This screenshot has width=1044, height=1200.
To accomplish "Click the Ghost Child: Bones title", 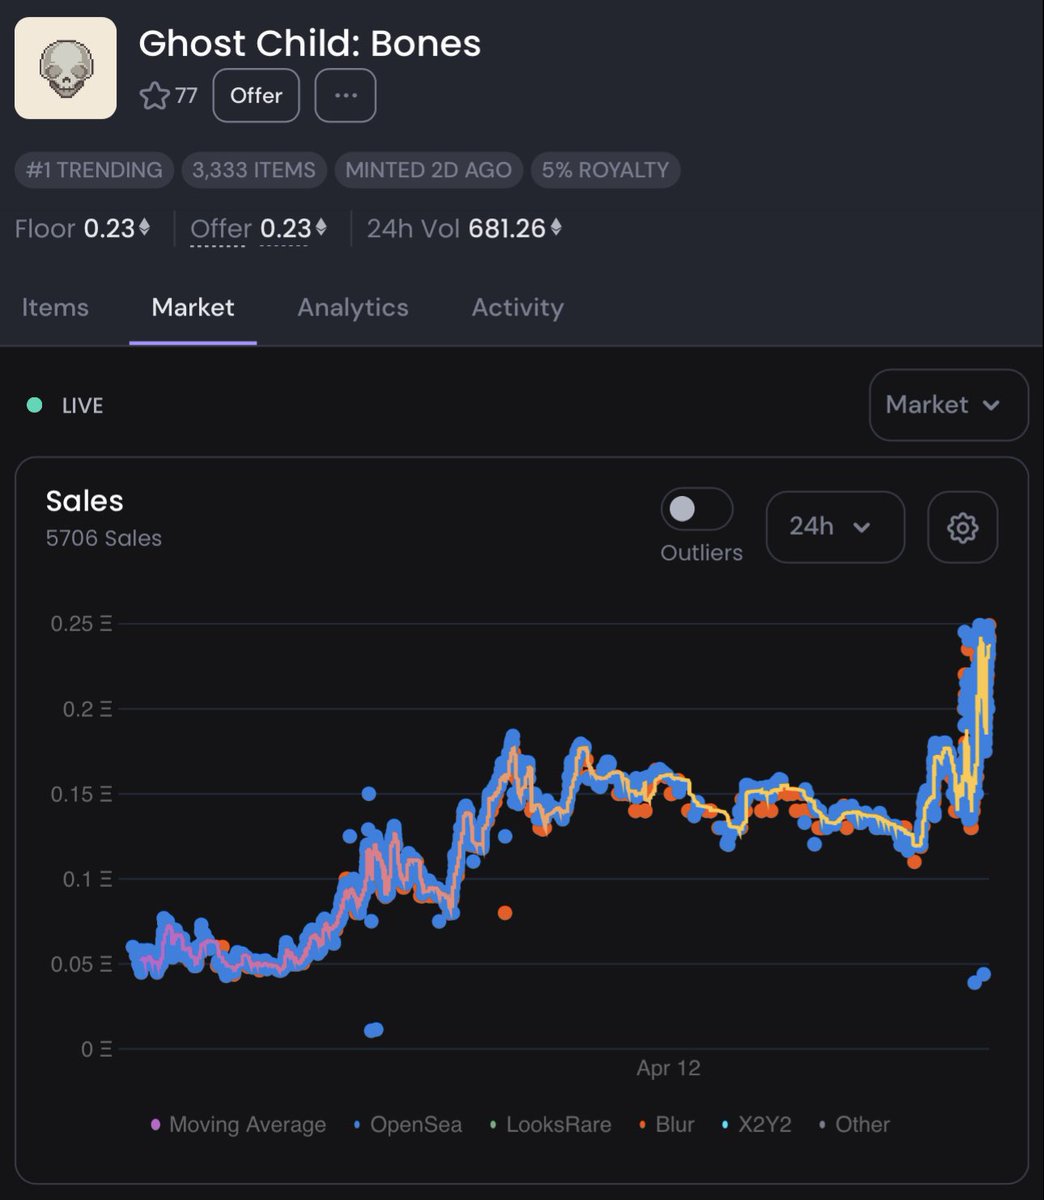I will [310, 43].
